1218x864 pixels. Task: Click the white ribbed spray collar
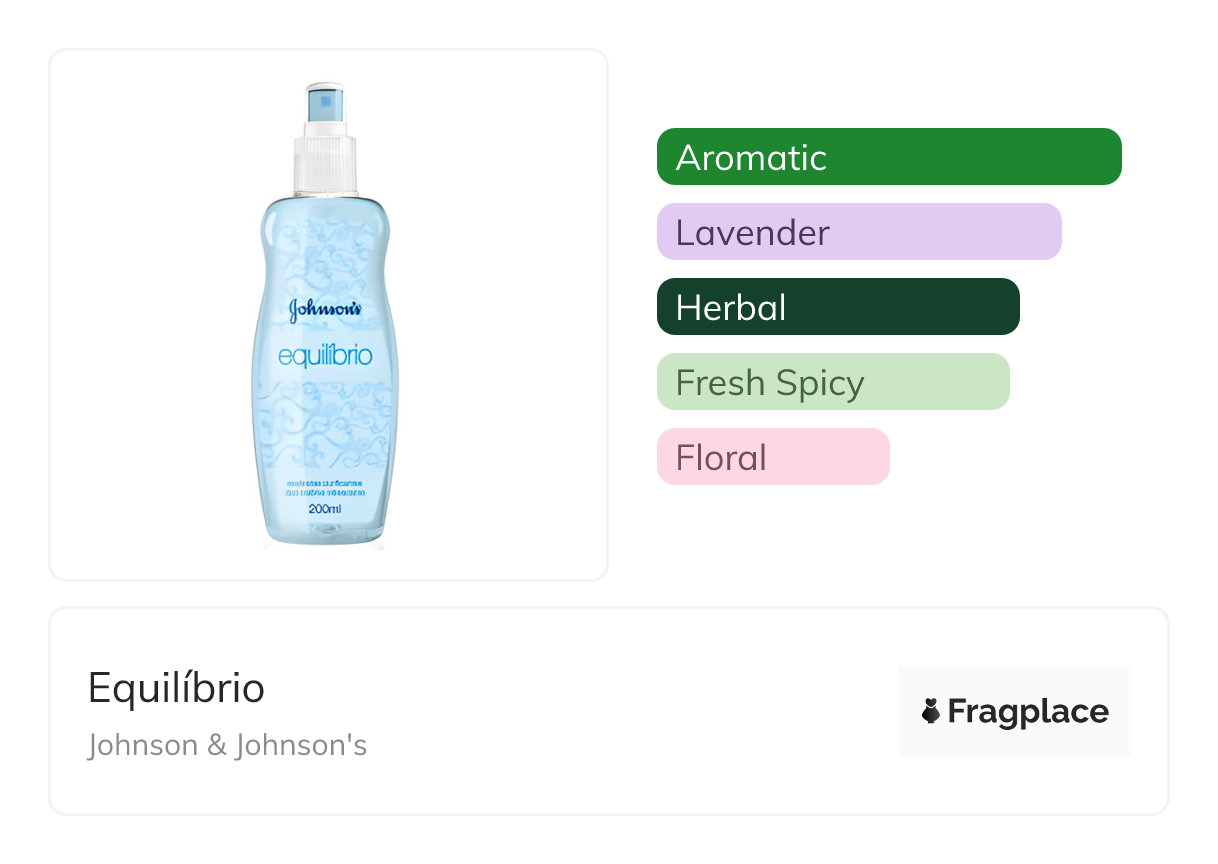pos(325,160)
